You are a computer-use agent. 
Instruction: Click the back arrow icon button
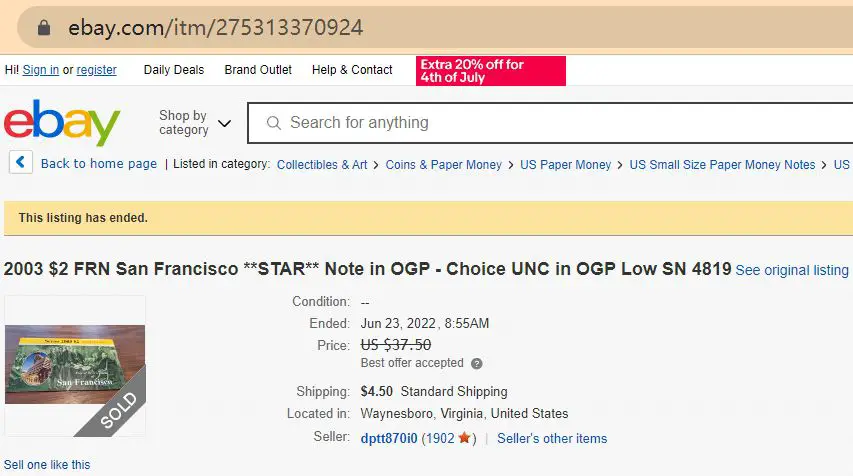click(x=21, y=162)
